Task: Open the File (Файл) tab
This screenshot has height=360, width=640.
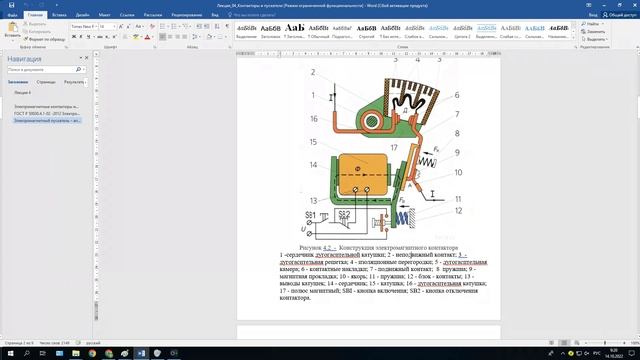Action: point(12,15)
